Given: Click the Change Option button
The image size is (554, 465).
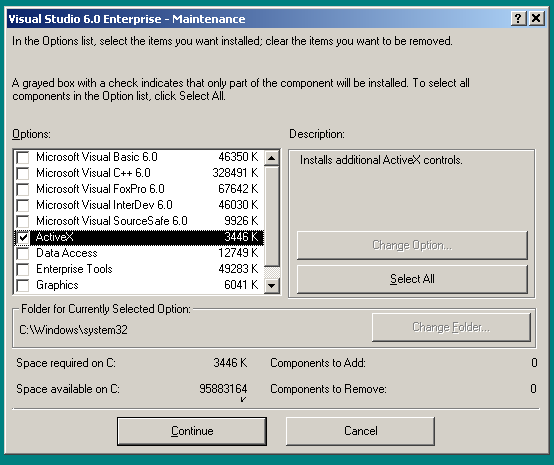Looking at the screenshot, I should pos(412,245).
